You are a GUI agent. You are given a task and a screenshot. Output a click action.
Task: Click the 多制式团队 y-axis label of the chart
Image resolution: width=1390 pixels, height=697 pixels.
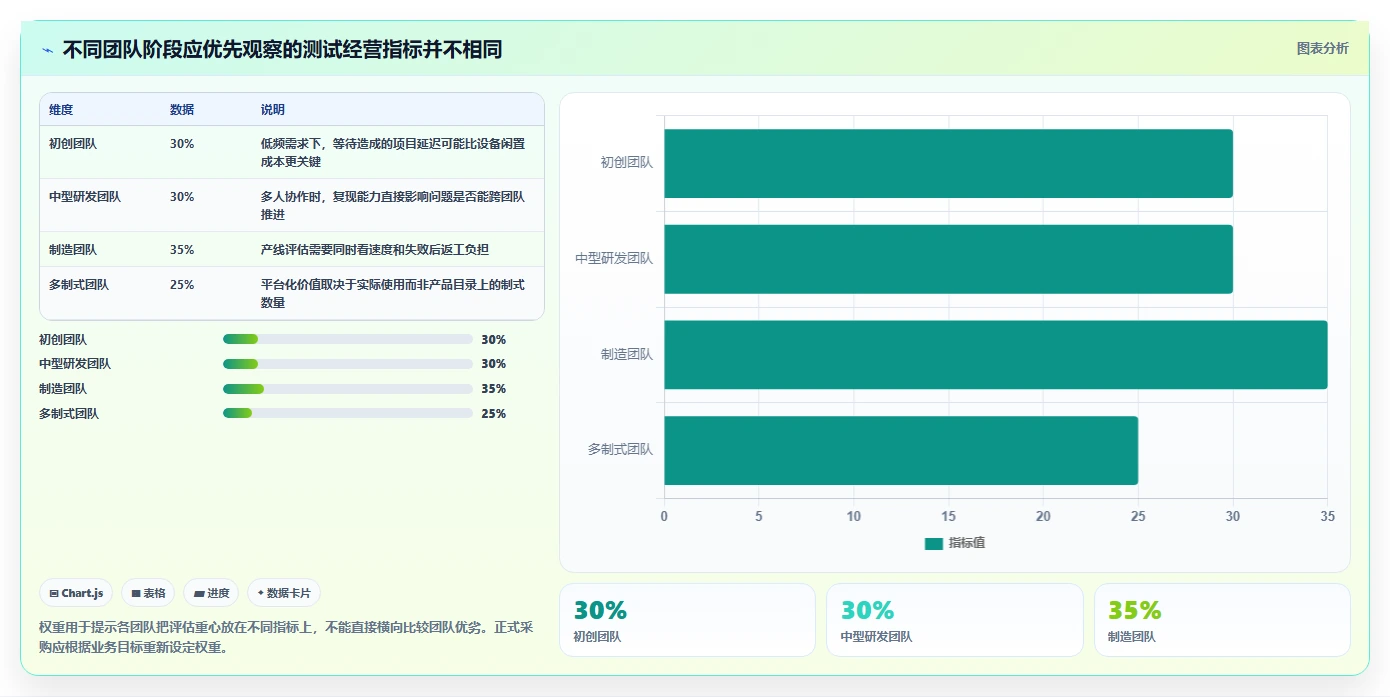click(x=620, y=450)
